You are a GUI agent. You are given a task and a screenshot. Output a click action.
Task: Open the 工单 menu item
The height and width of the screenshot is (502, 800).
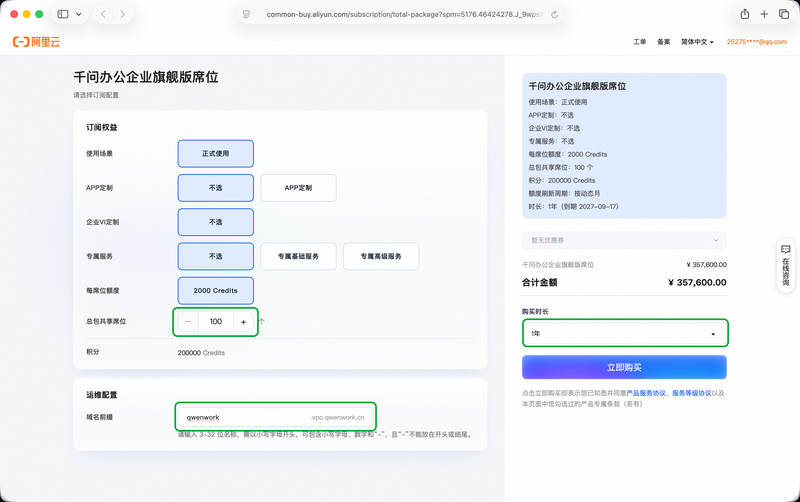point(640,42)
